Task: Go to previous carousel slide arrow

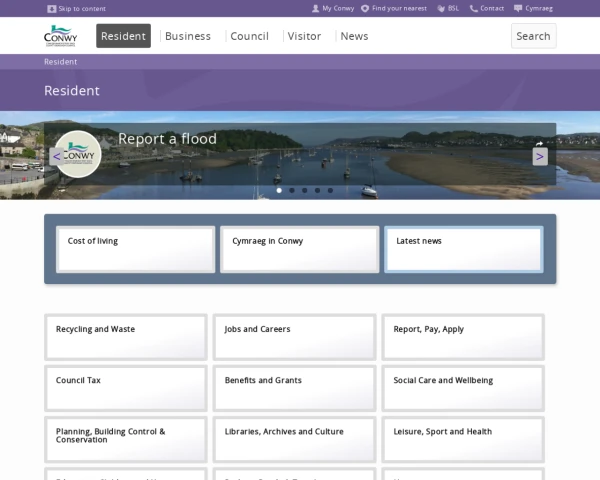Action: click(56, 156)
